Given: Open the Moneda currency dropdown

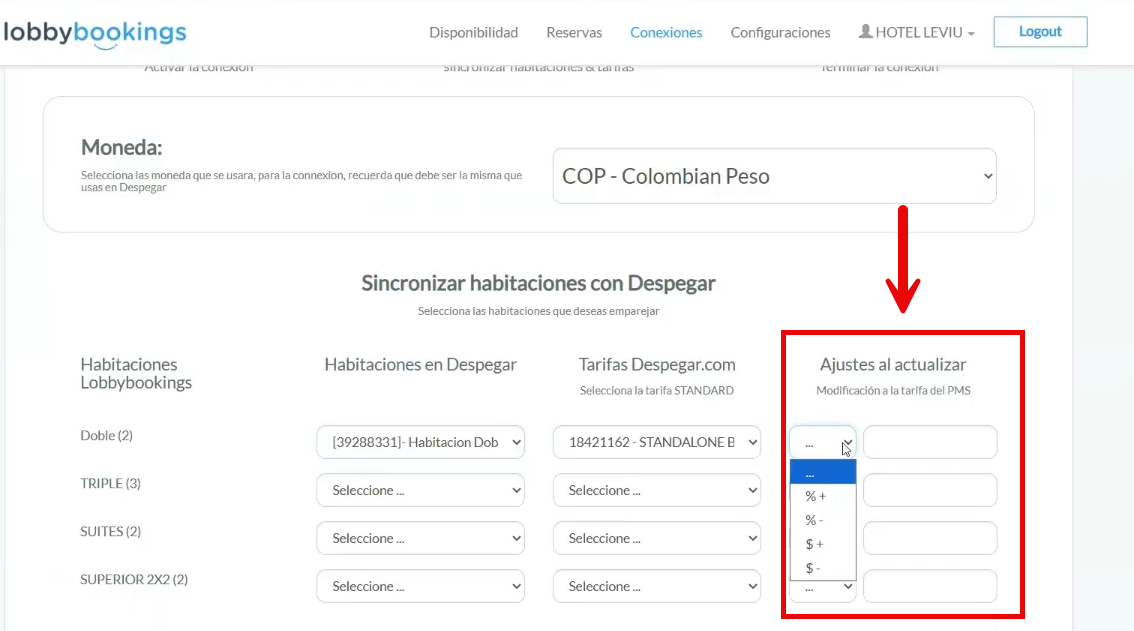Looking at the screenshot, I should pyautogui.click(x=775, y=176).
